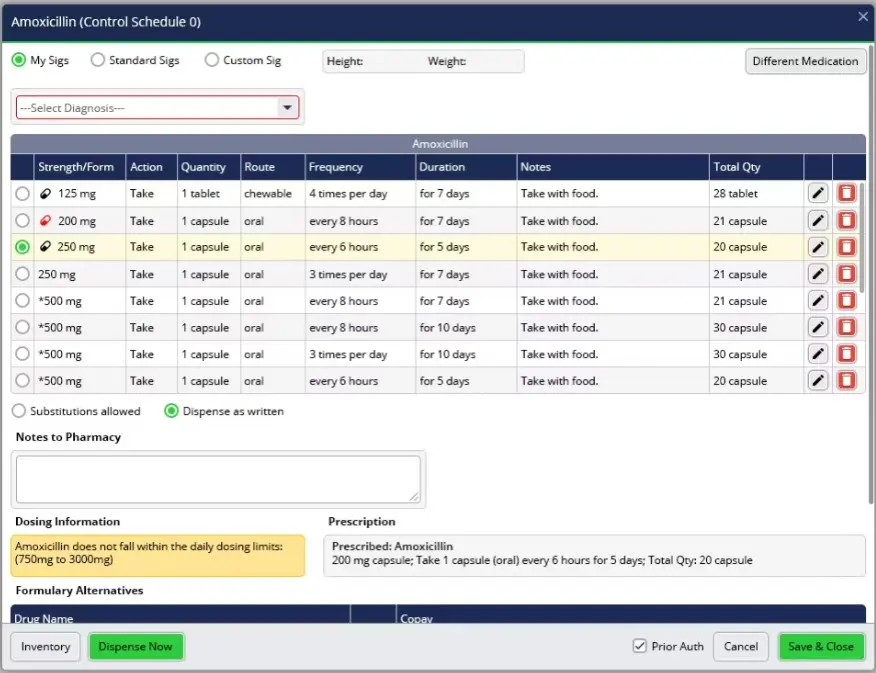Delete the 250 mg every 6 hours sig
Image resolution: width=876 pixels, height=673 pixels.
(x=845, y=247)
